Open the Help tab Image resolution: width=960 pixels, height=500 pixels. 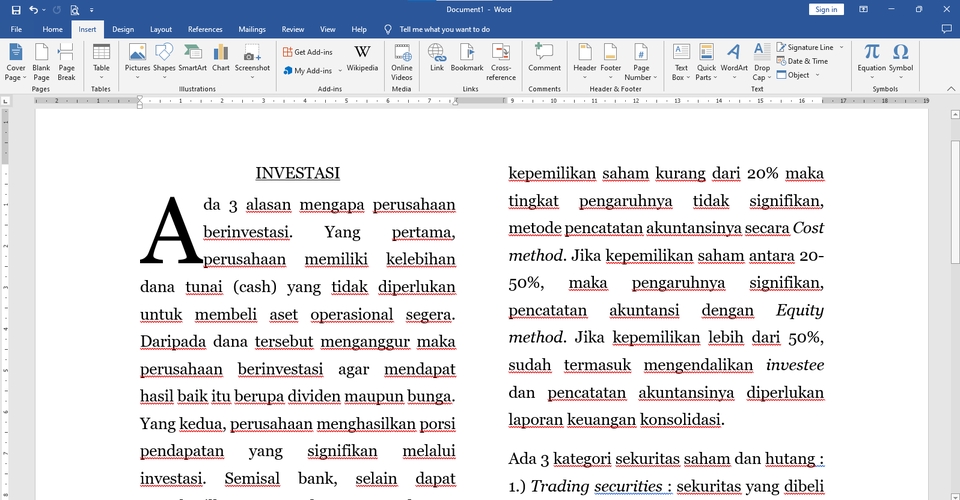[x=359, y=29]
